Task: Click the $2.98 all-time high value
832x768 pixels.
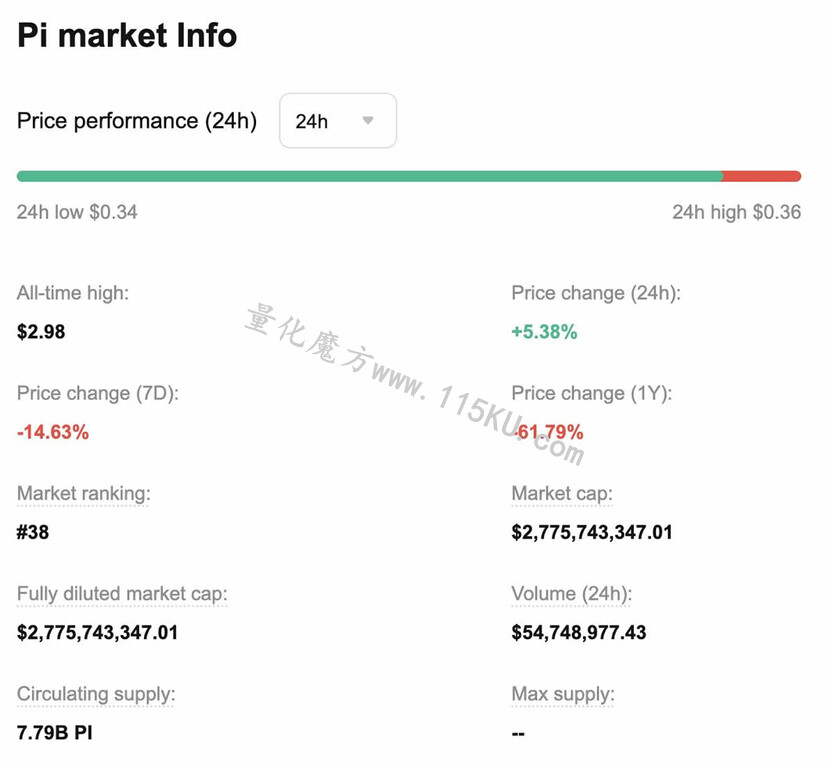Action: pyautogui.click(x=41, y=332)
